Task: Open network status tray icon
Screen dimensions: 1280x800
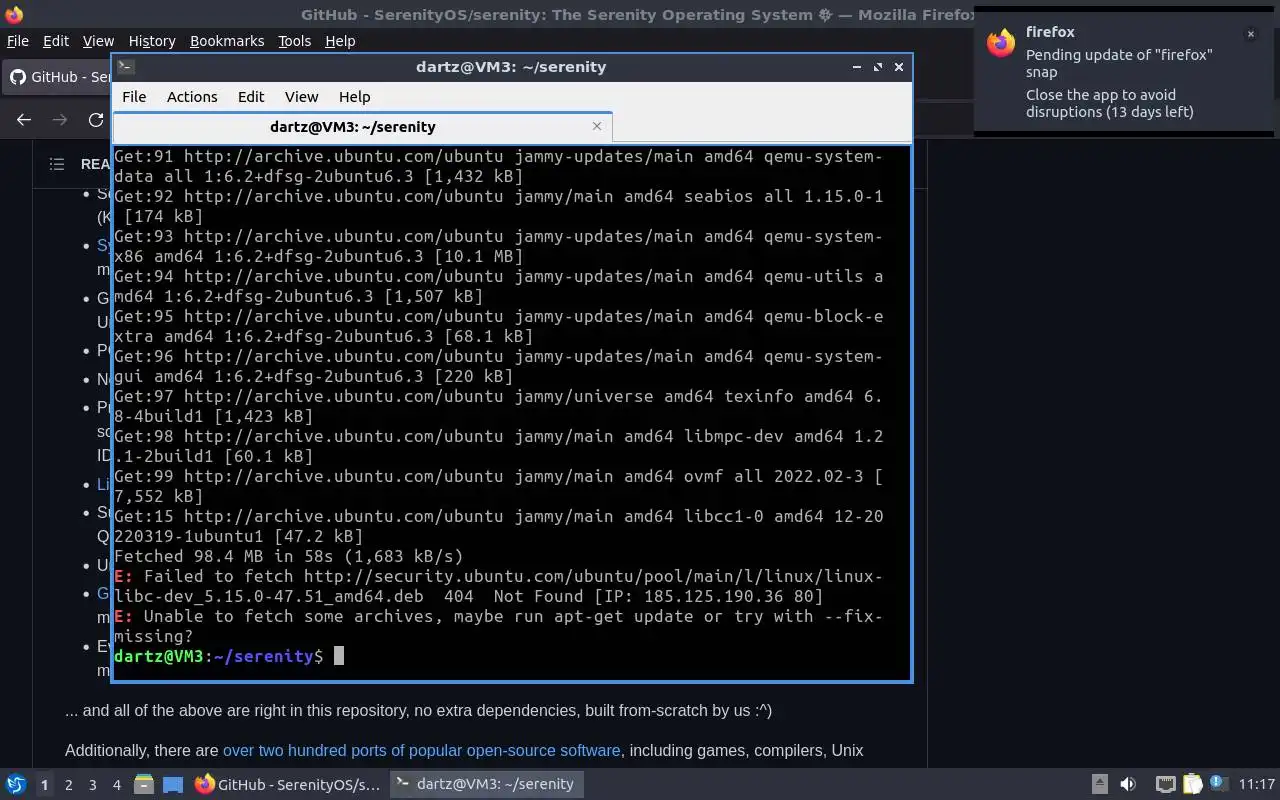Action: click(1165, 784)
